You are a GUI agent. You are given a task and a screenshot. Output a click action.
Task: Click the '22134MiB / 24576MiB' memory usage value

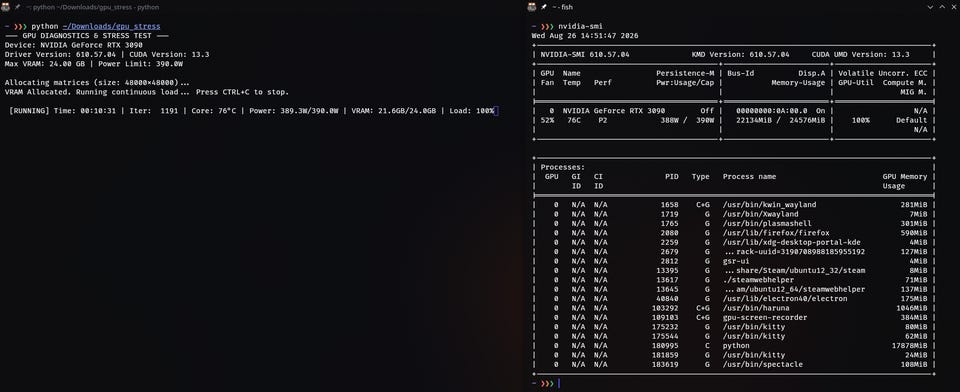tap(781, 120)
